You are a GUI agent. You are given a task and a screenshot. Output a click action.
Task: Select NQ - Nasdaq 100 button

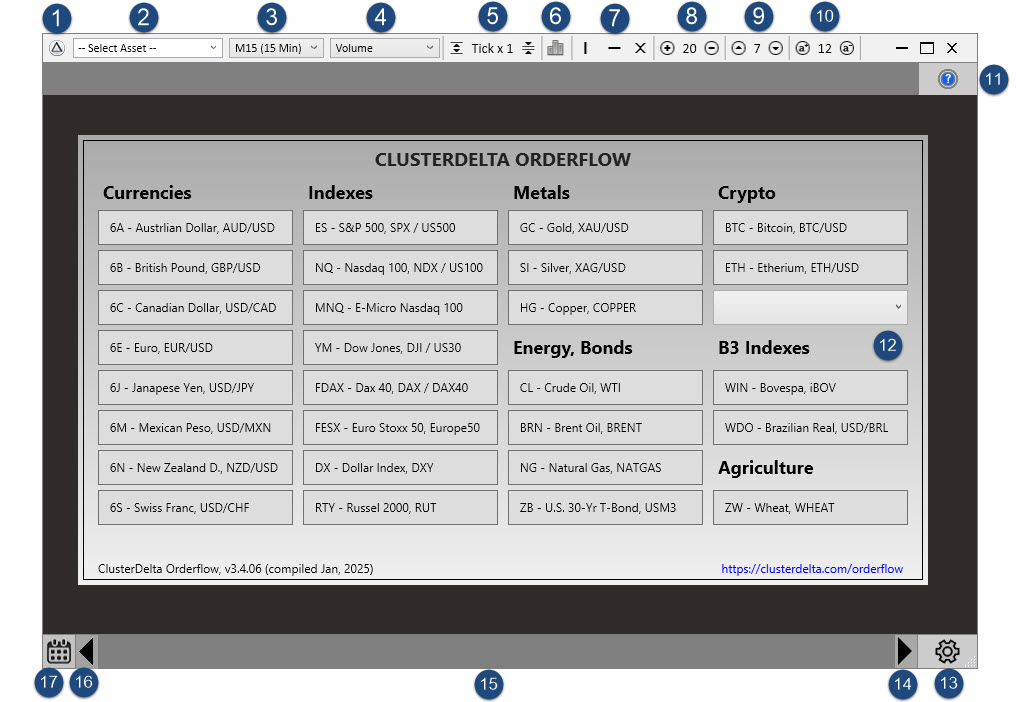pyautogui.click(x=400, y=267)
